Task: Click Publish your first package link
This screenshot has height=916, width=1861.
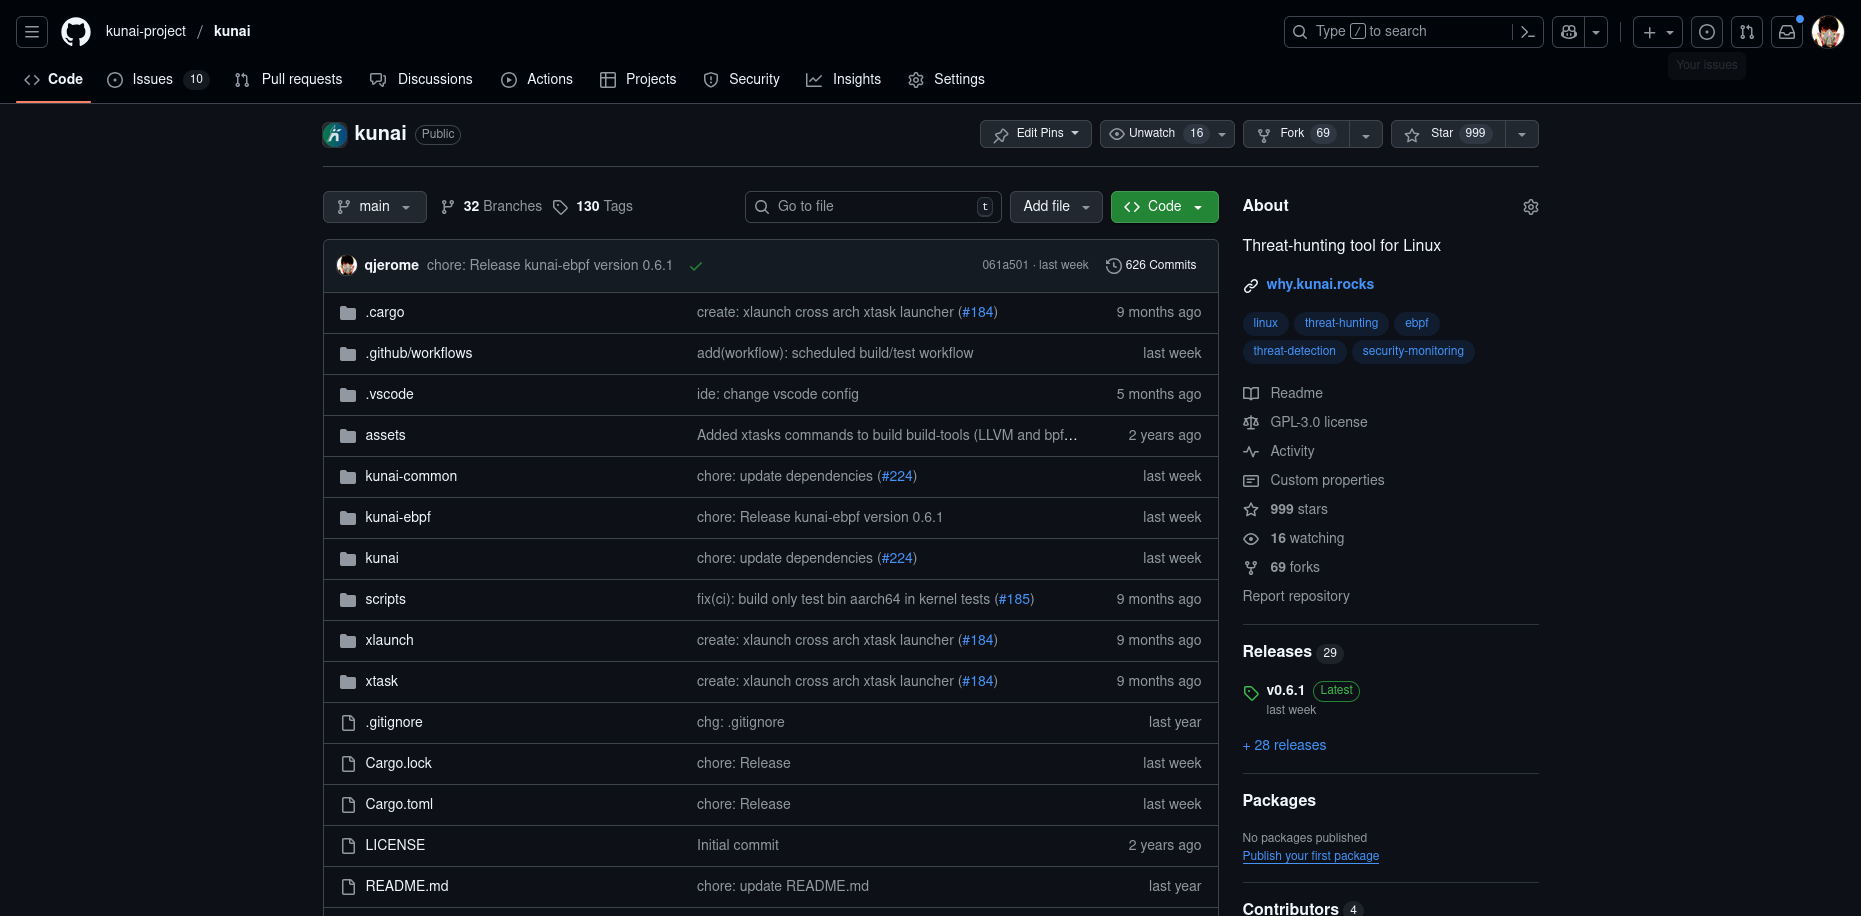Action: coord(1311,856)
